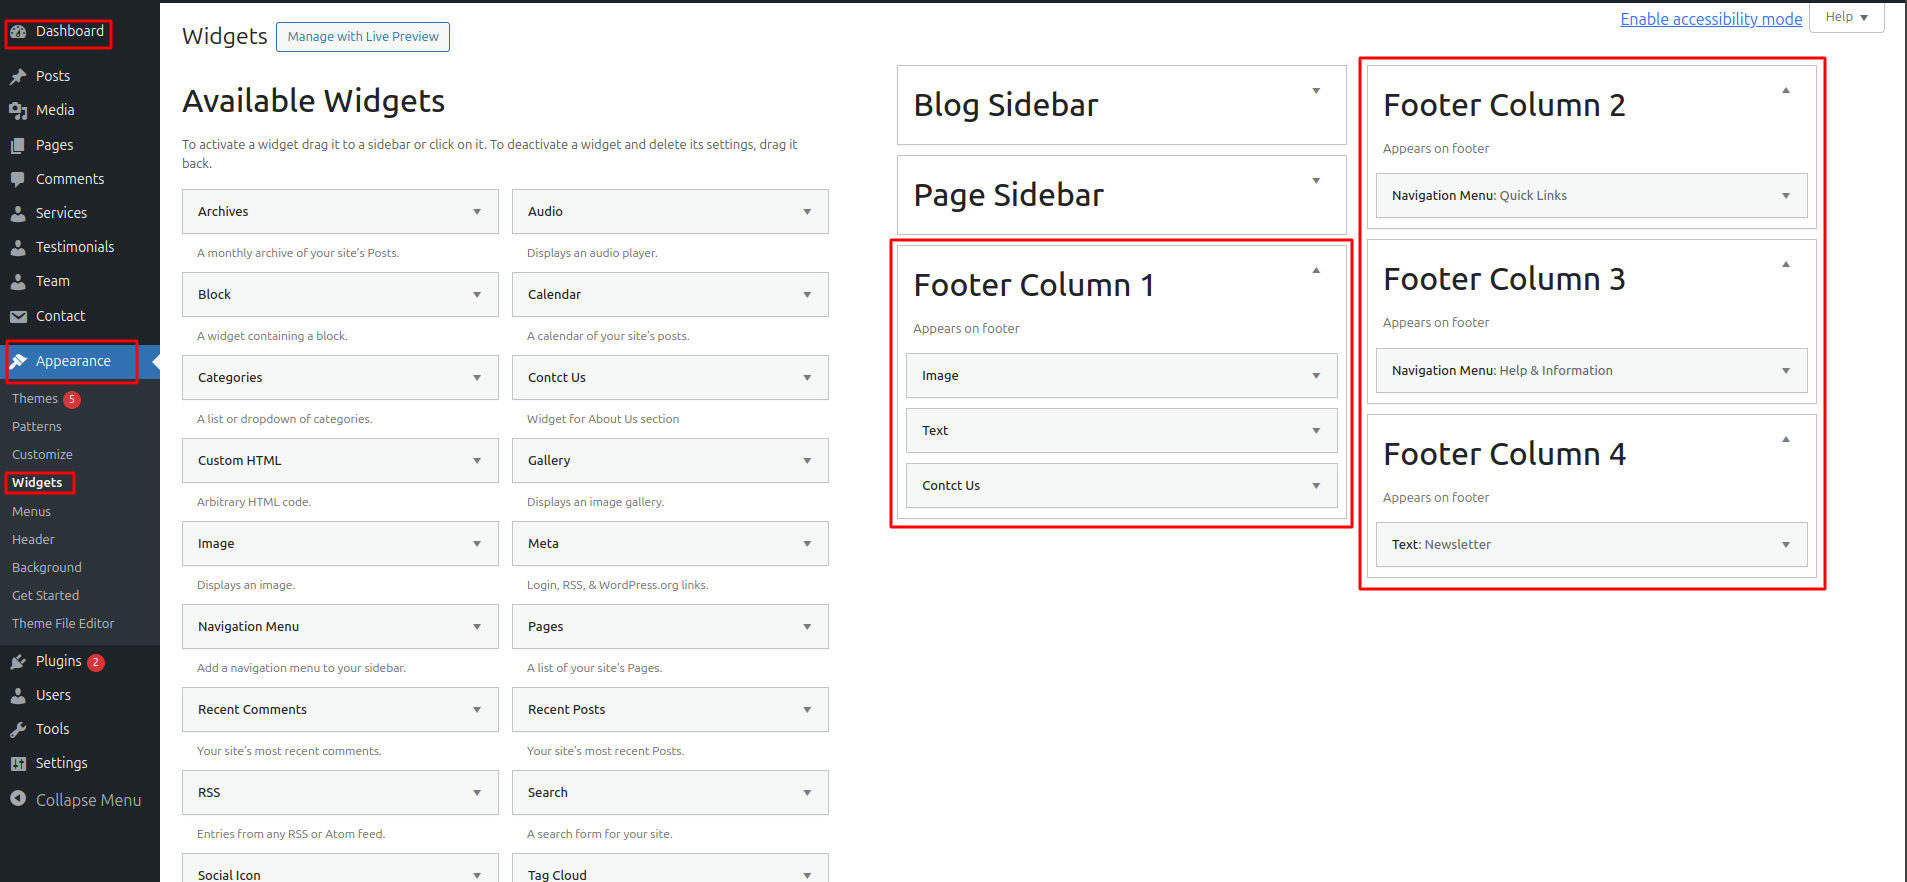The image size is (1907, 882).
Task: Click the Appearance paintbrush icon
Action: click(18, 361)
